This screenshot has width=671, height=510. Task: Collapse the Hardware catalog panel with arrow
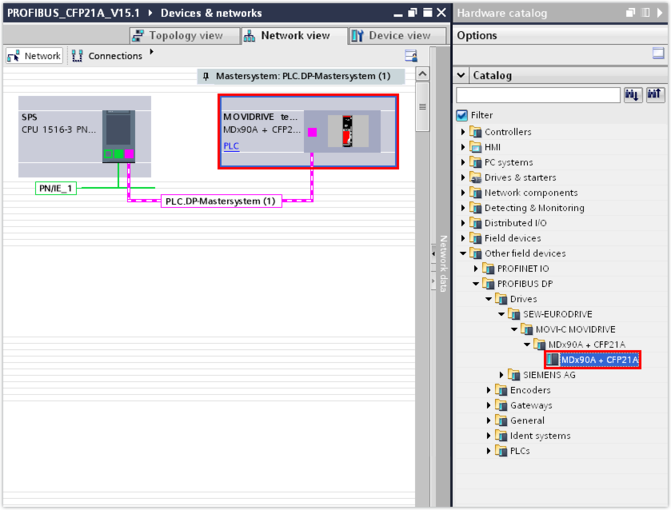click(661, 13)
